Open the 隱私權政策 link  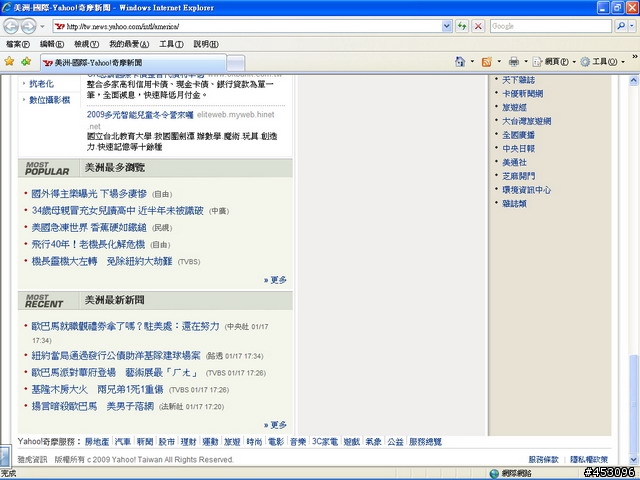[589, 460]
